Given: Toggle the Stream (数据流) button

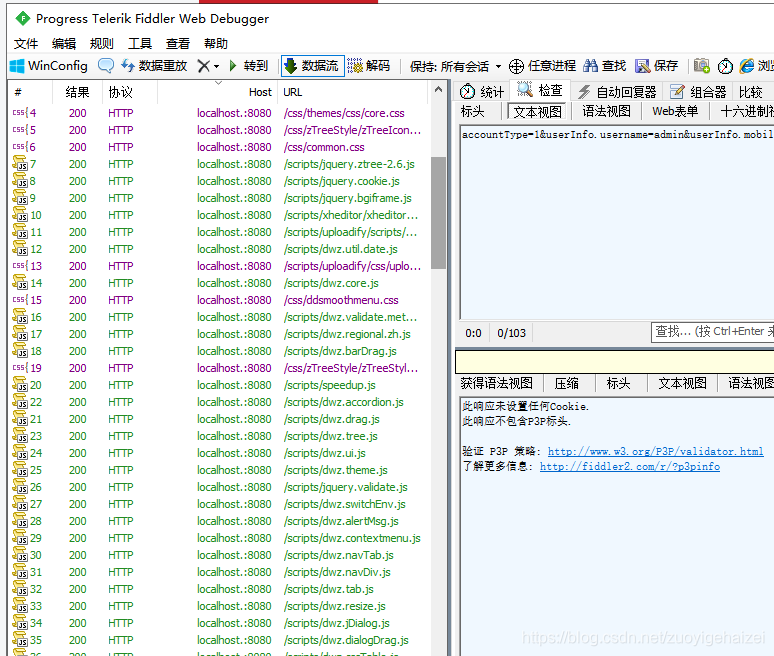Looking at the screenshot, I should 312,66.
